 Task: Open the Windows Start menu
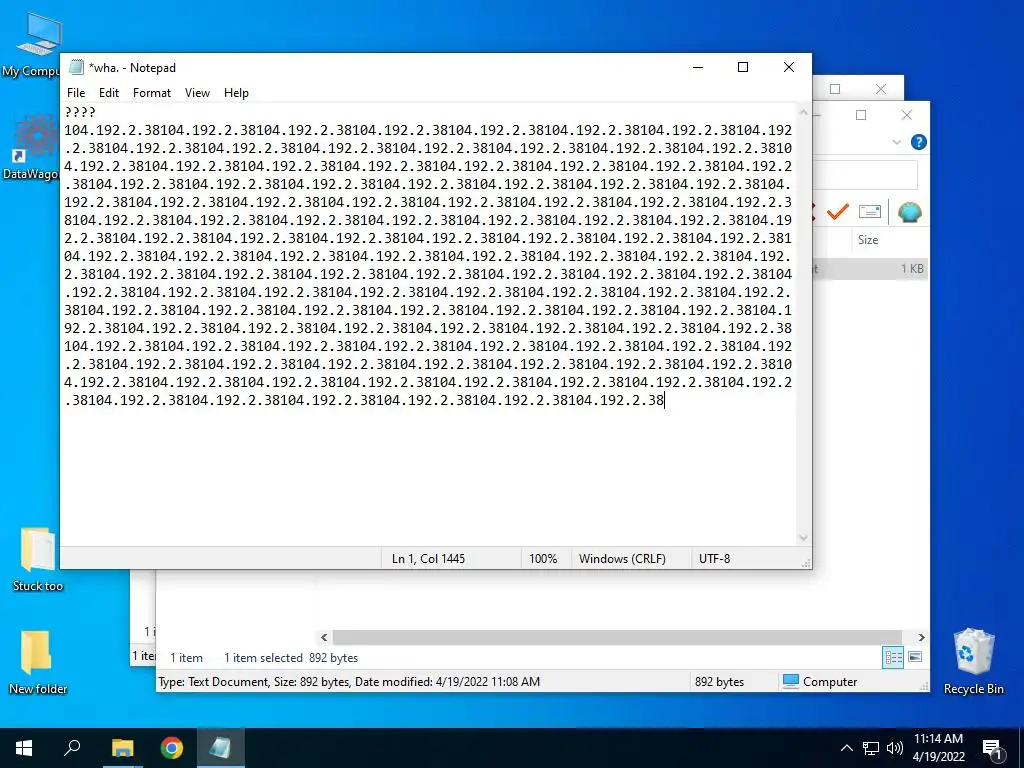click(24, 748)
